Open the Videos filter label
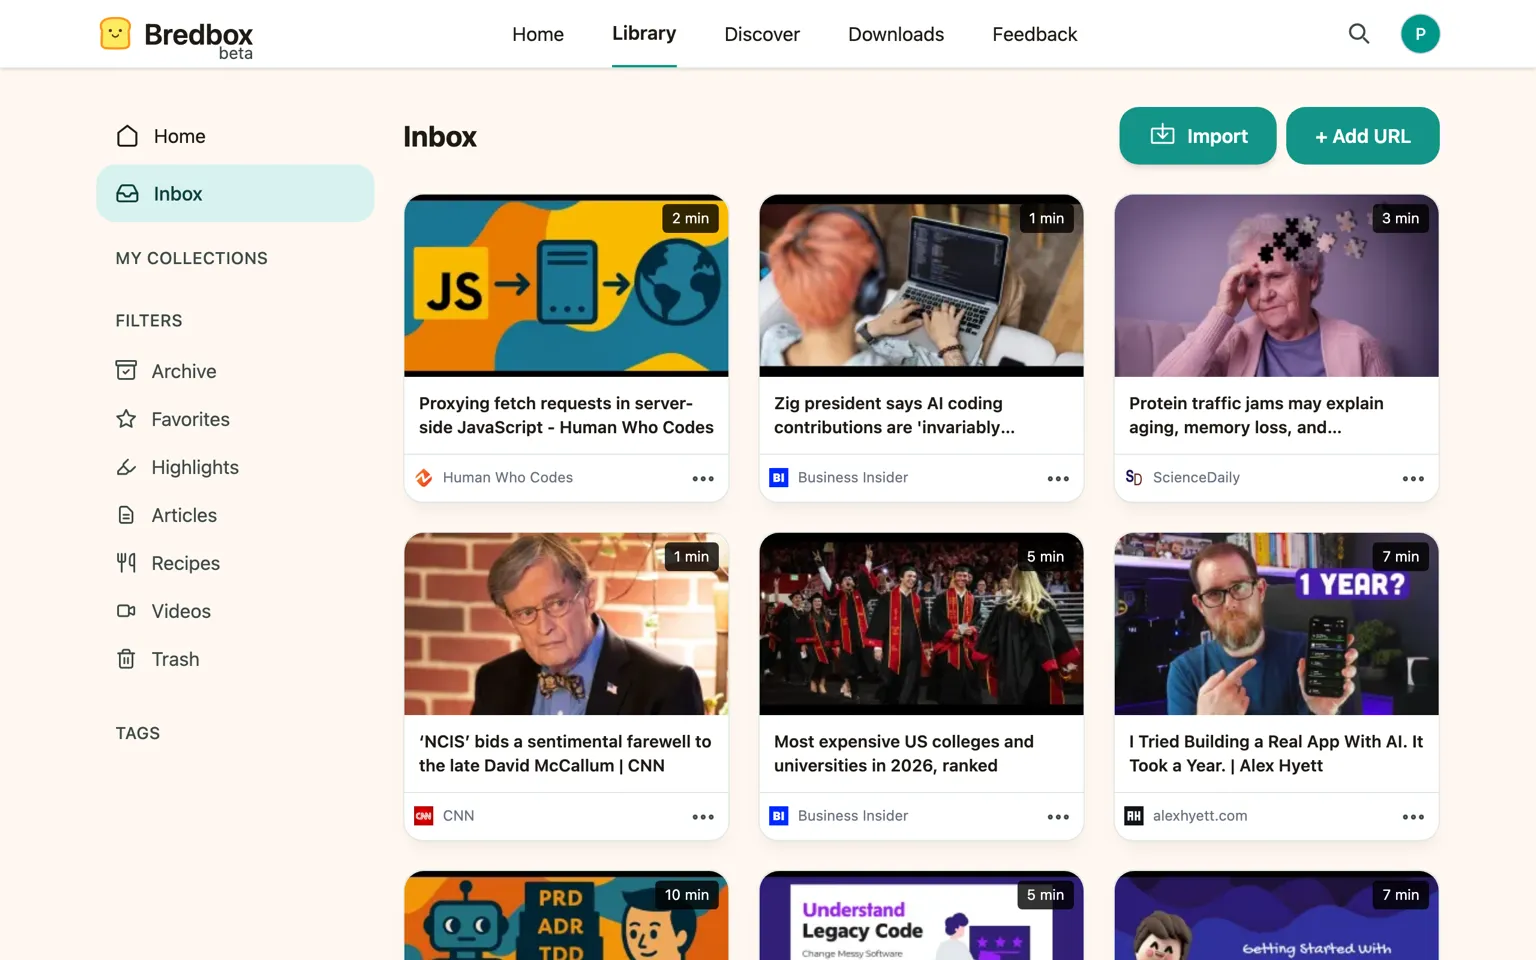This screenshot has width=1536, height=960. 181,611
